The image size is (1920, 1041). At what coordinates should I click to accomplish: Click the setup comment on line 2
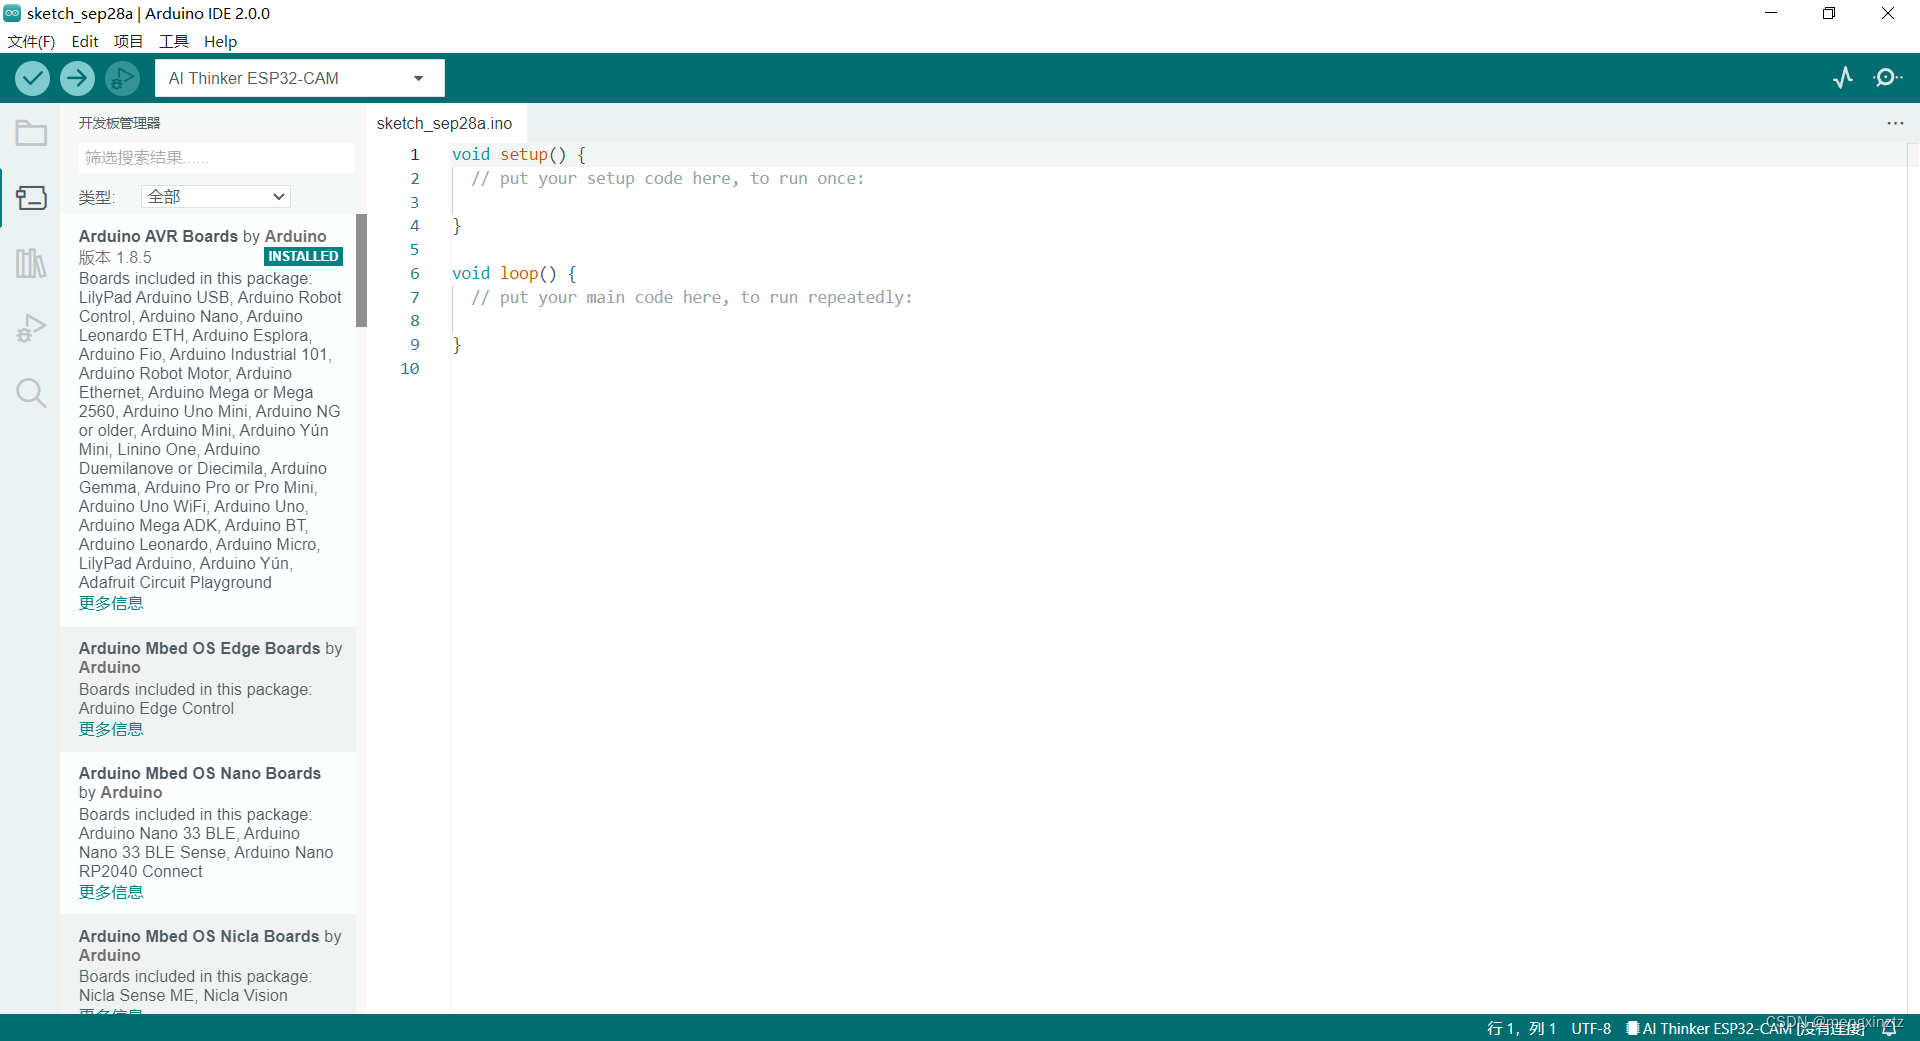point(668,178)
